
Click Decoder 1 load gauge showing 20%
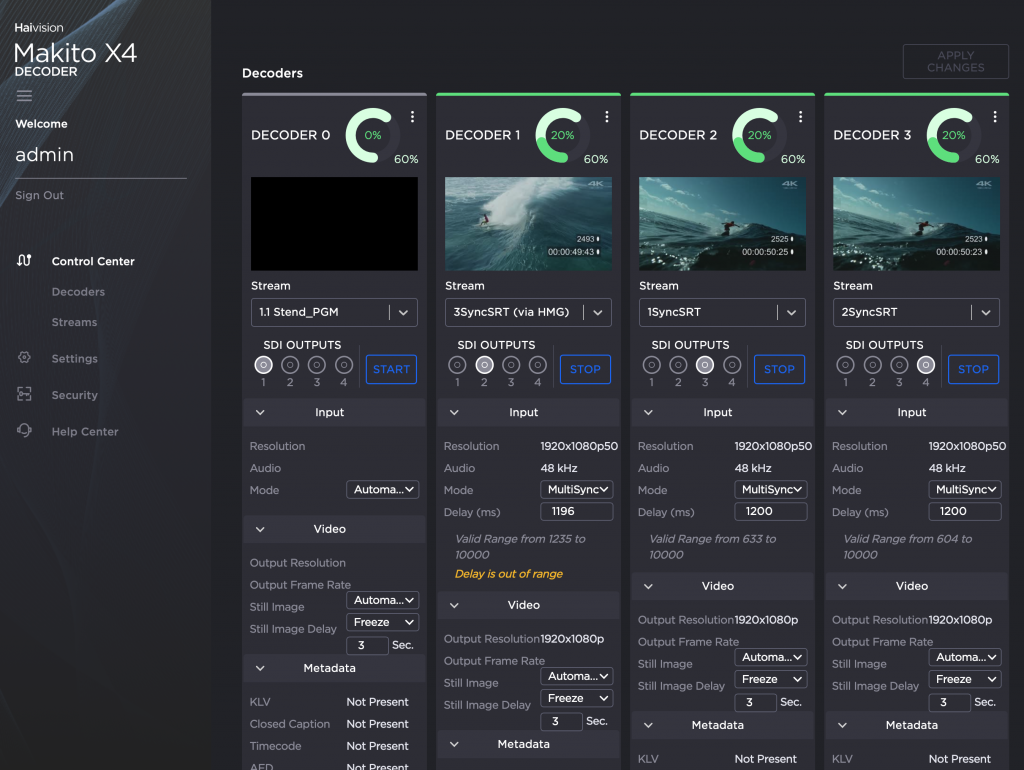(562, 135)
